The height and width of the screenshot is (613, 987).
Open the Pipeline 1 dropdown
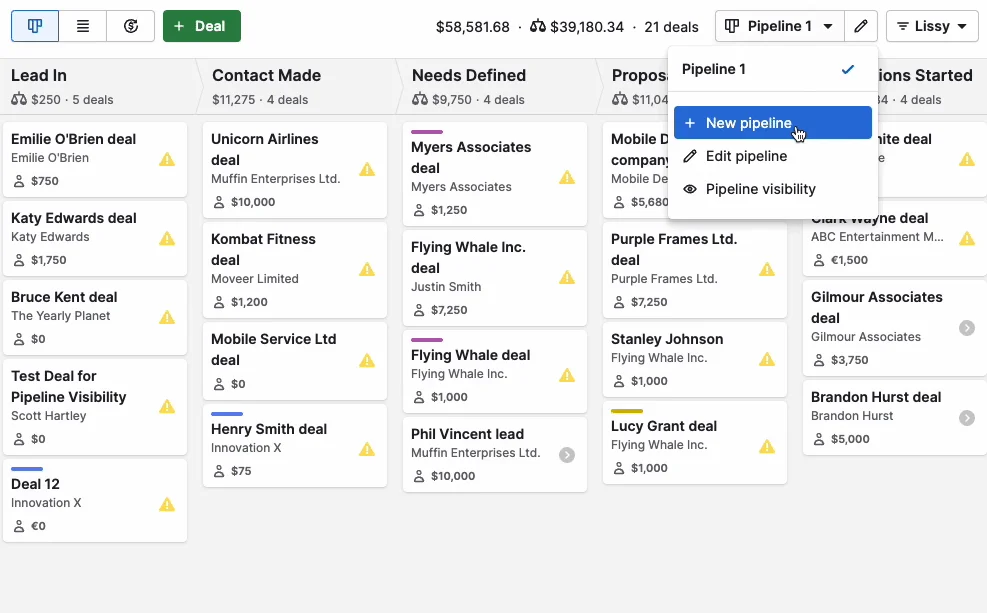(779, 26)
